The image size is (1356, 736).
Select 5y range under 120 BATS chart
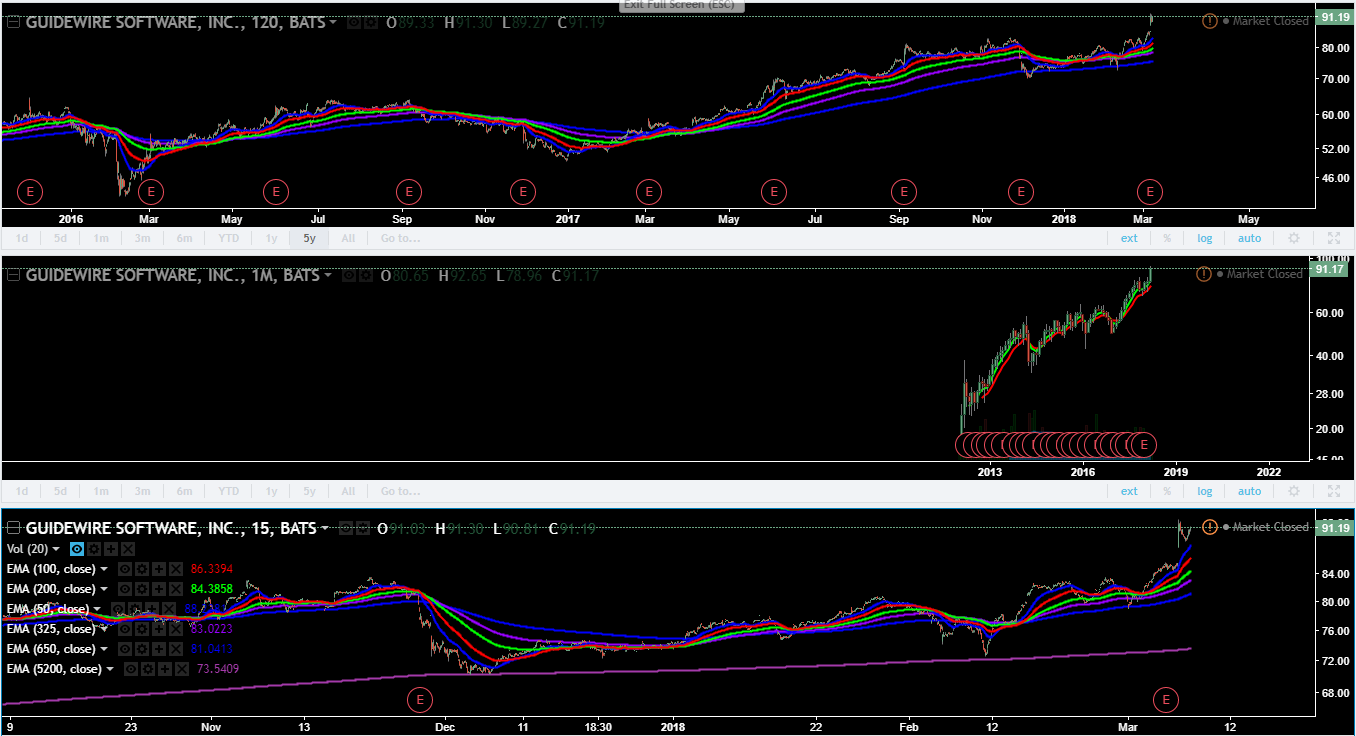point(309,238)
